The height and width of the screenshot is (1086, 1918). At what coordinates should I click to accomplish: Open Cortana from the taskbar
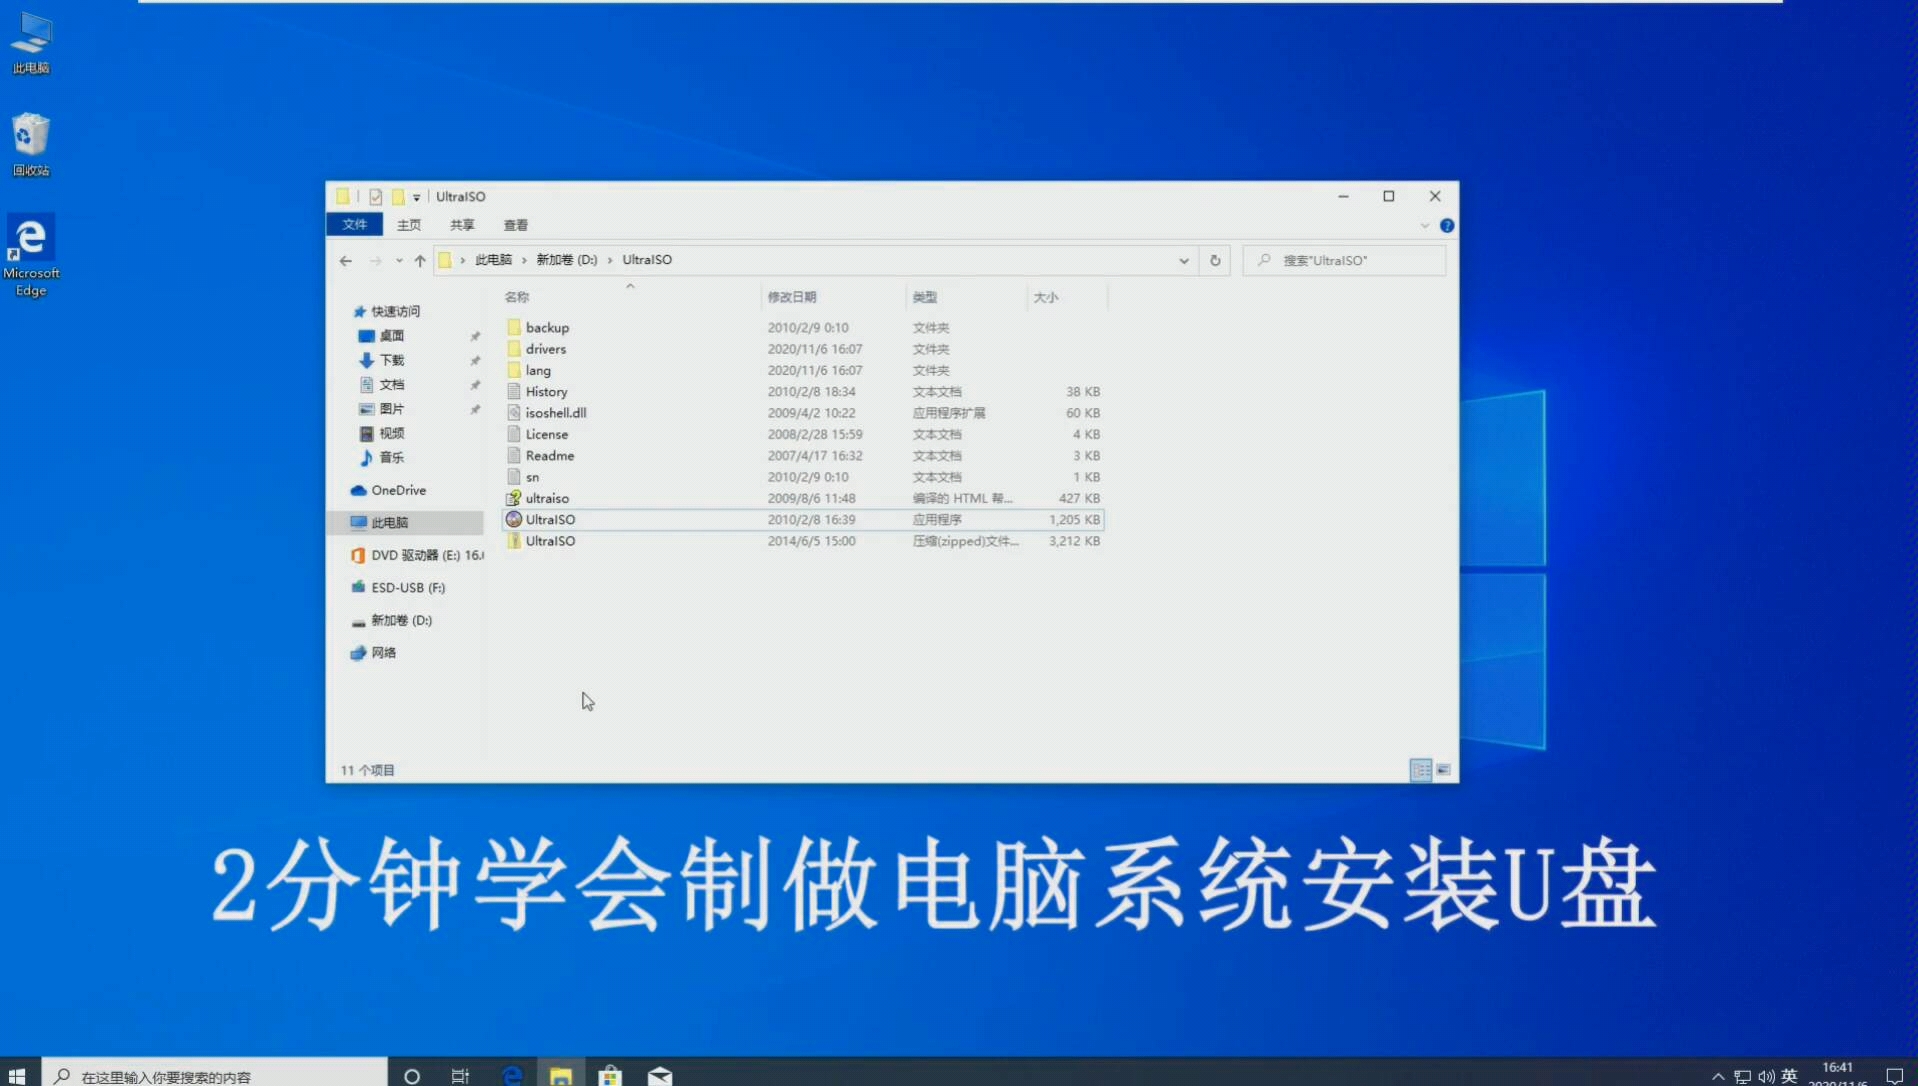412,1075
